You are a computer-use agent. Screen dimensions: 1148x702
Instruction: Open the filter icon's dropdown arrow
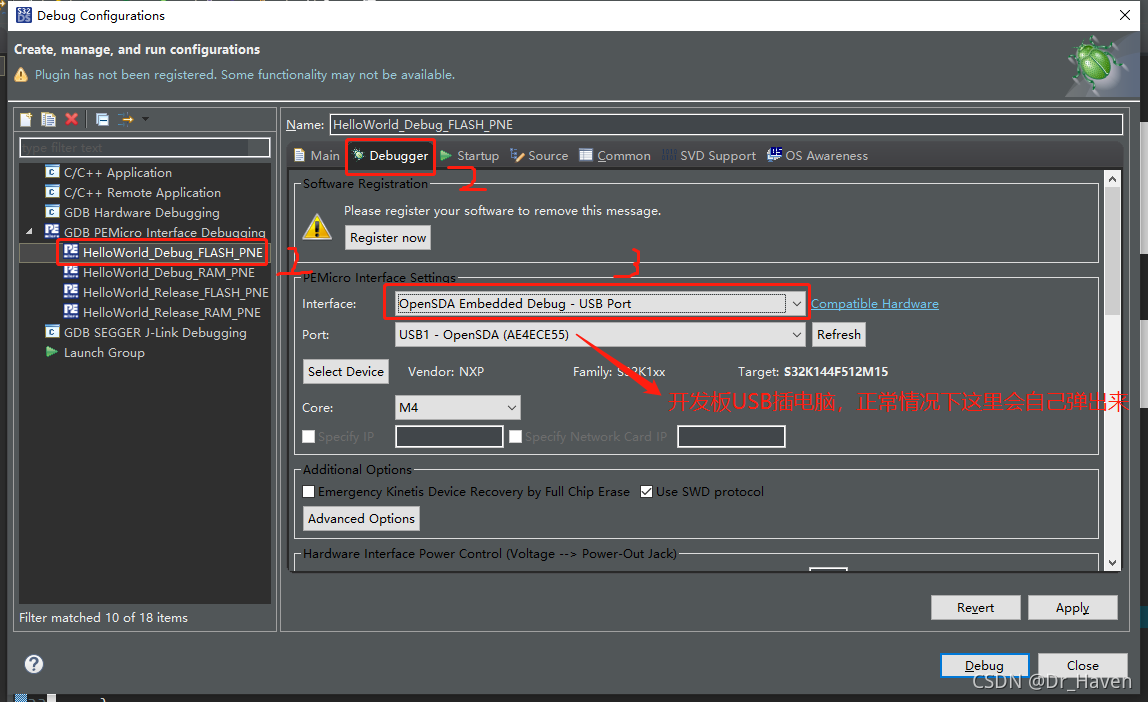(x=145, y=119)
